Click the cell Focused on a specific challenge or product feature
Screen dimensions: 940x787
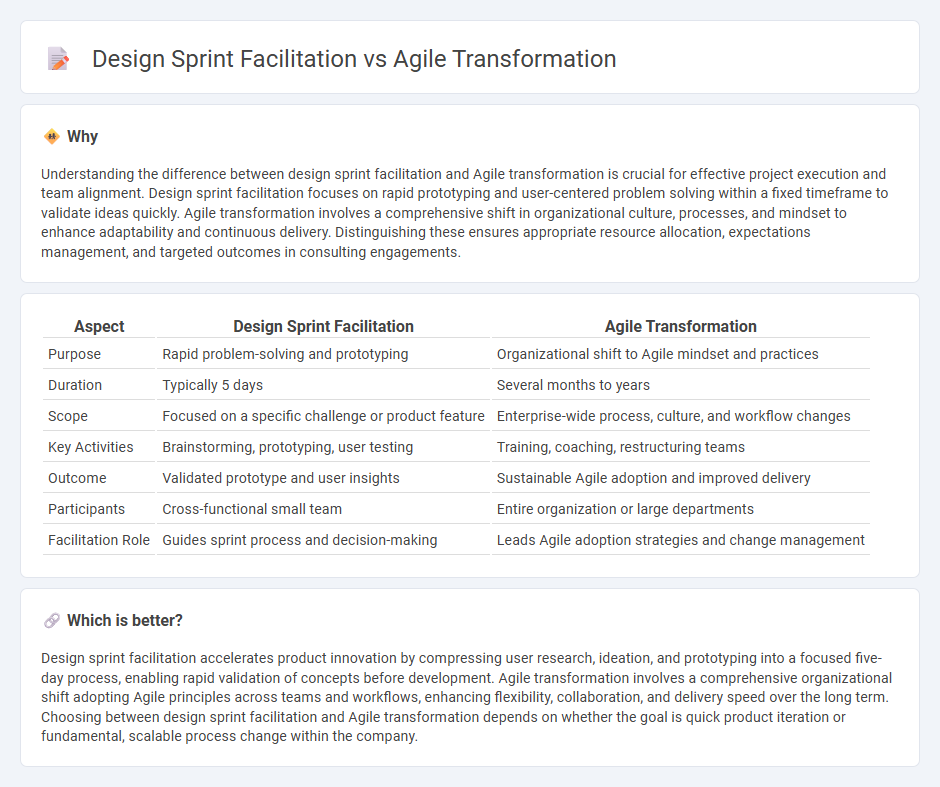[323, 416]
